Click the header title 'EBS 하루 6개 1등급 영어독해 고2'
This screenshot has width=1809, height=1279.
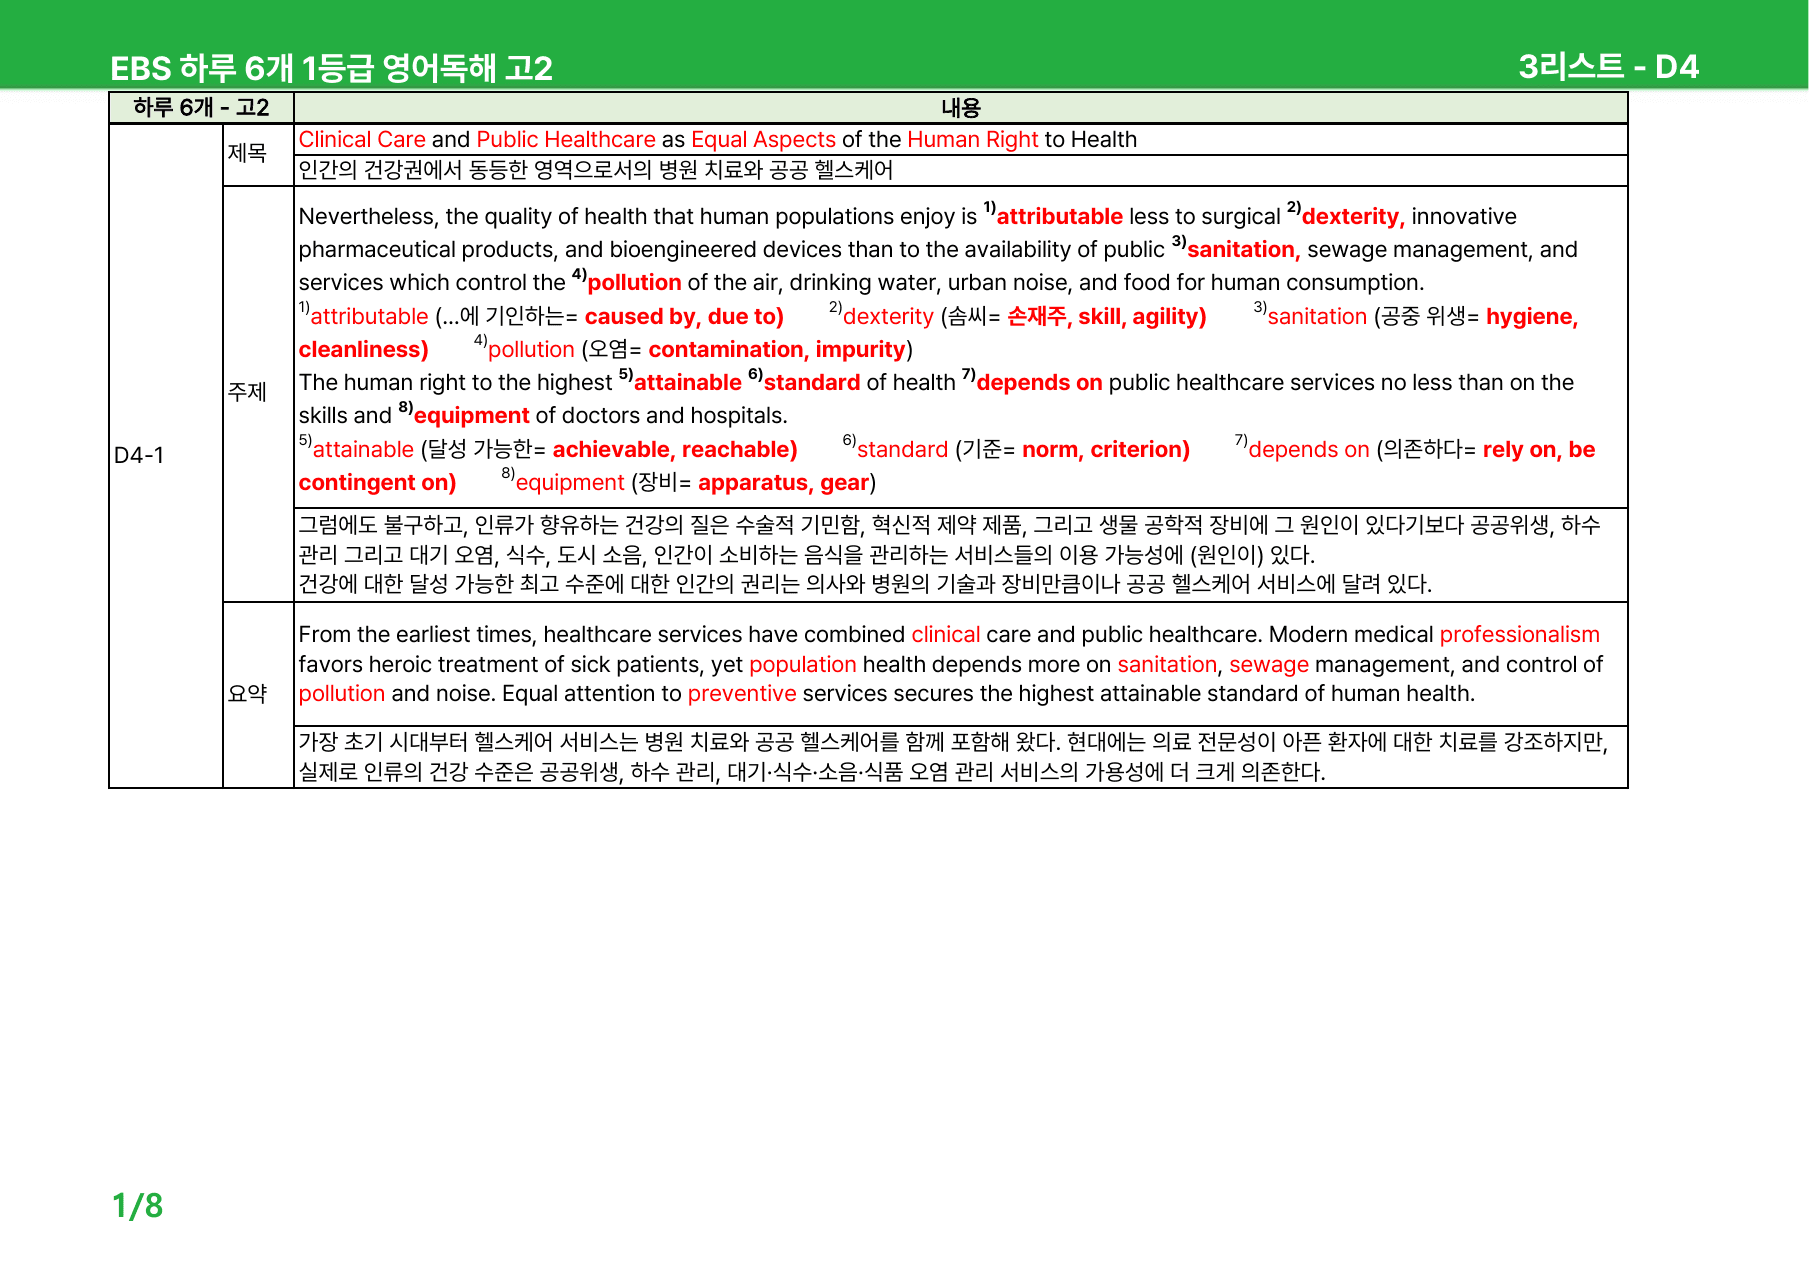pos(331,68)
